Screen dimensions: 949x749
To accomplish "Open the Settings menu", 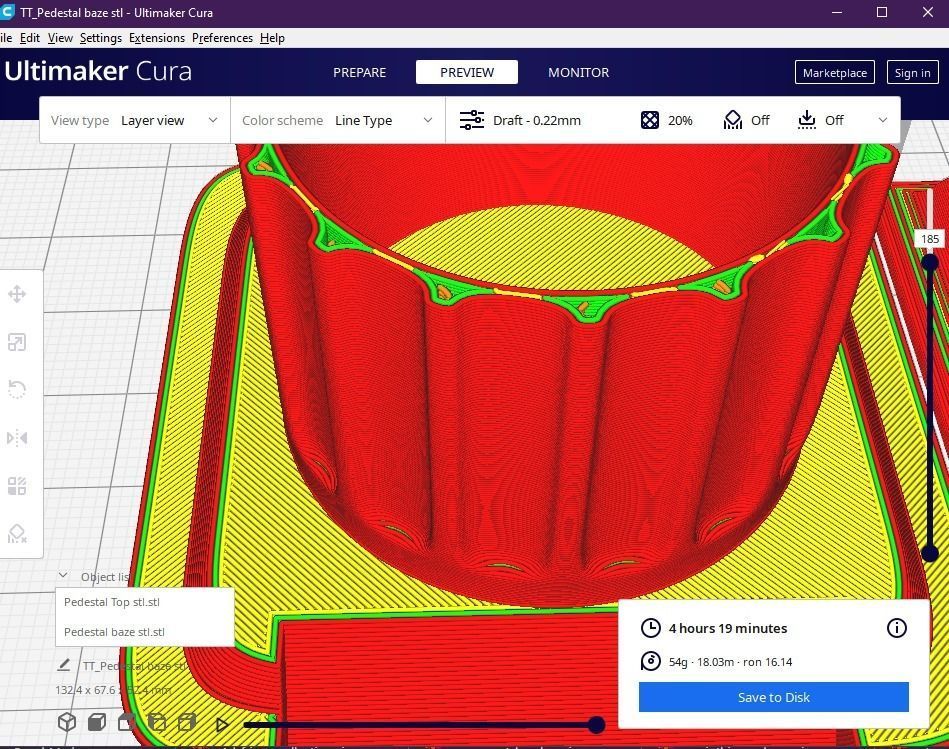I will point(100,38).
